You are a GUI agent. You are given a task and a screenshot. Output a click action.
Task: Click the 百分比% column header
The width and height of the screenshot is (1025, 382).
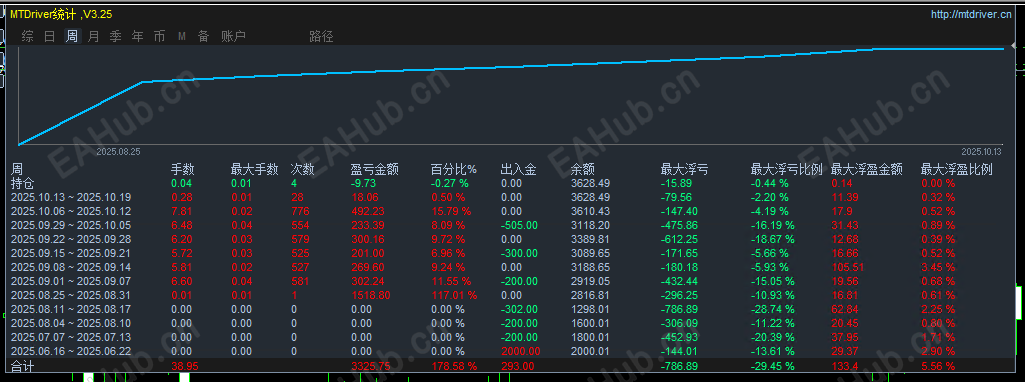pos(454,170)
